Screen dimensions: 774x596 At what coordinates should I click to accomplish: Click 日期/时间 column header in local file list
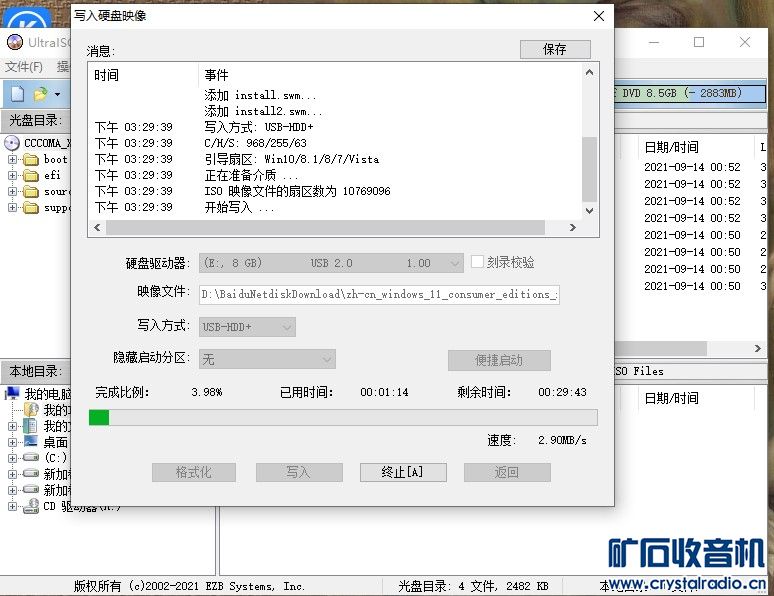pyautogui.click(x=671, y=398)
